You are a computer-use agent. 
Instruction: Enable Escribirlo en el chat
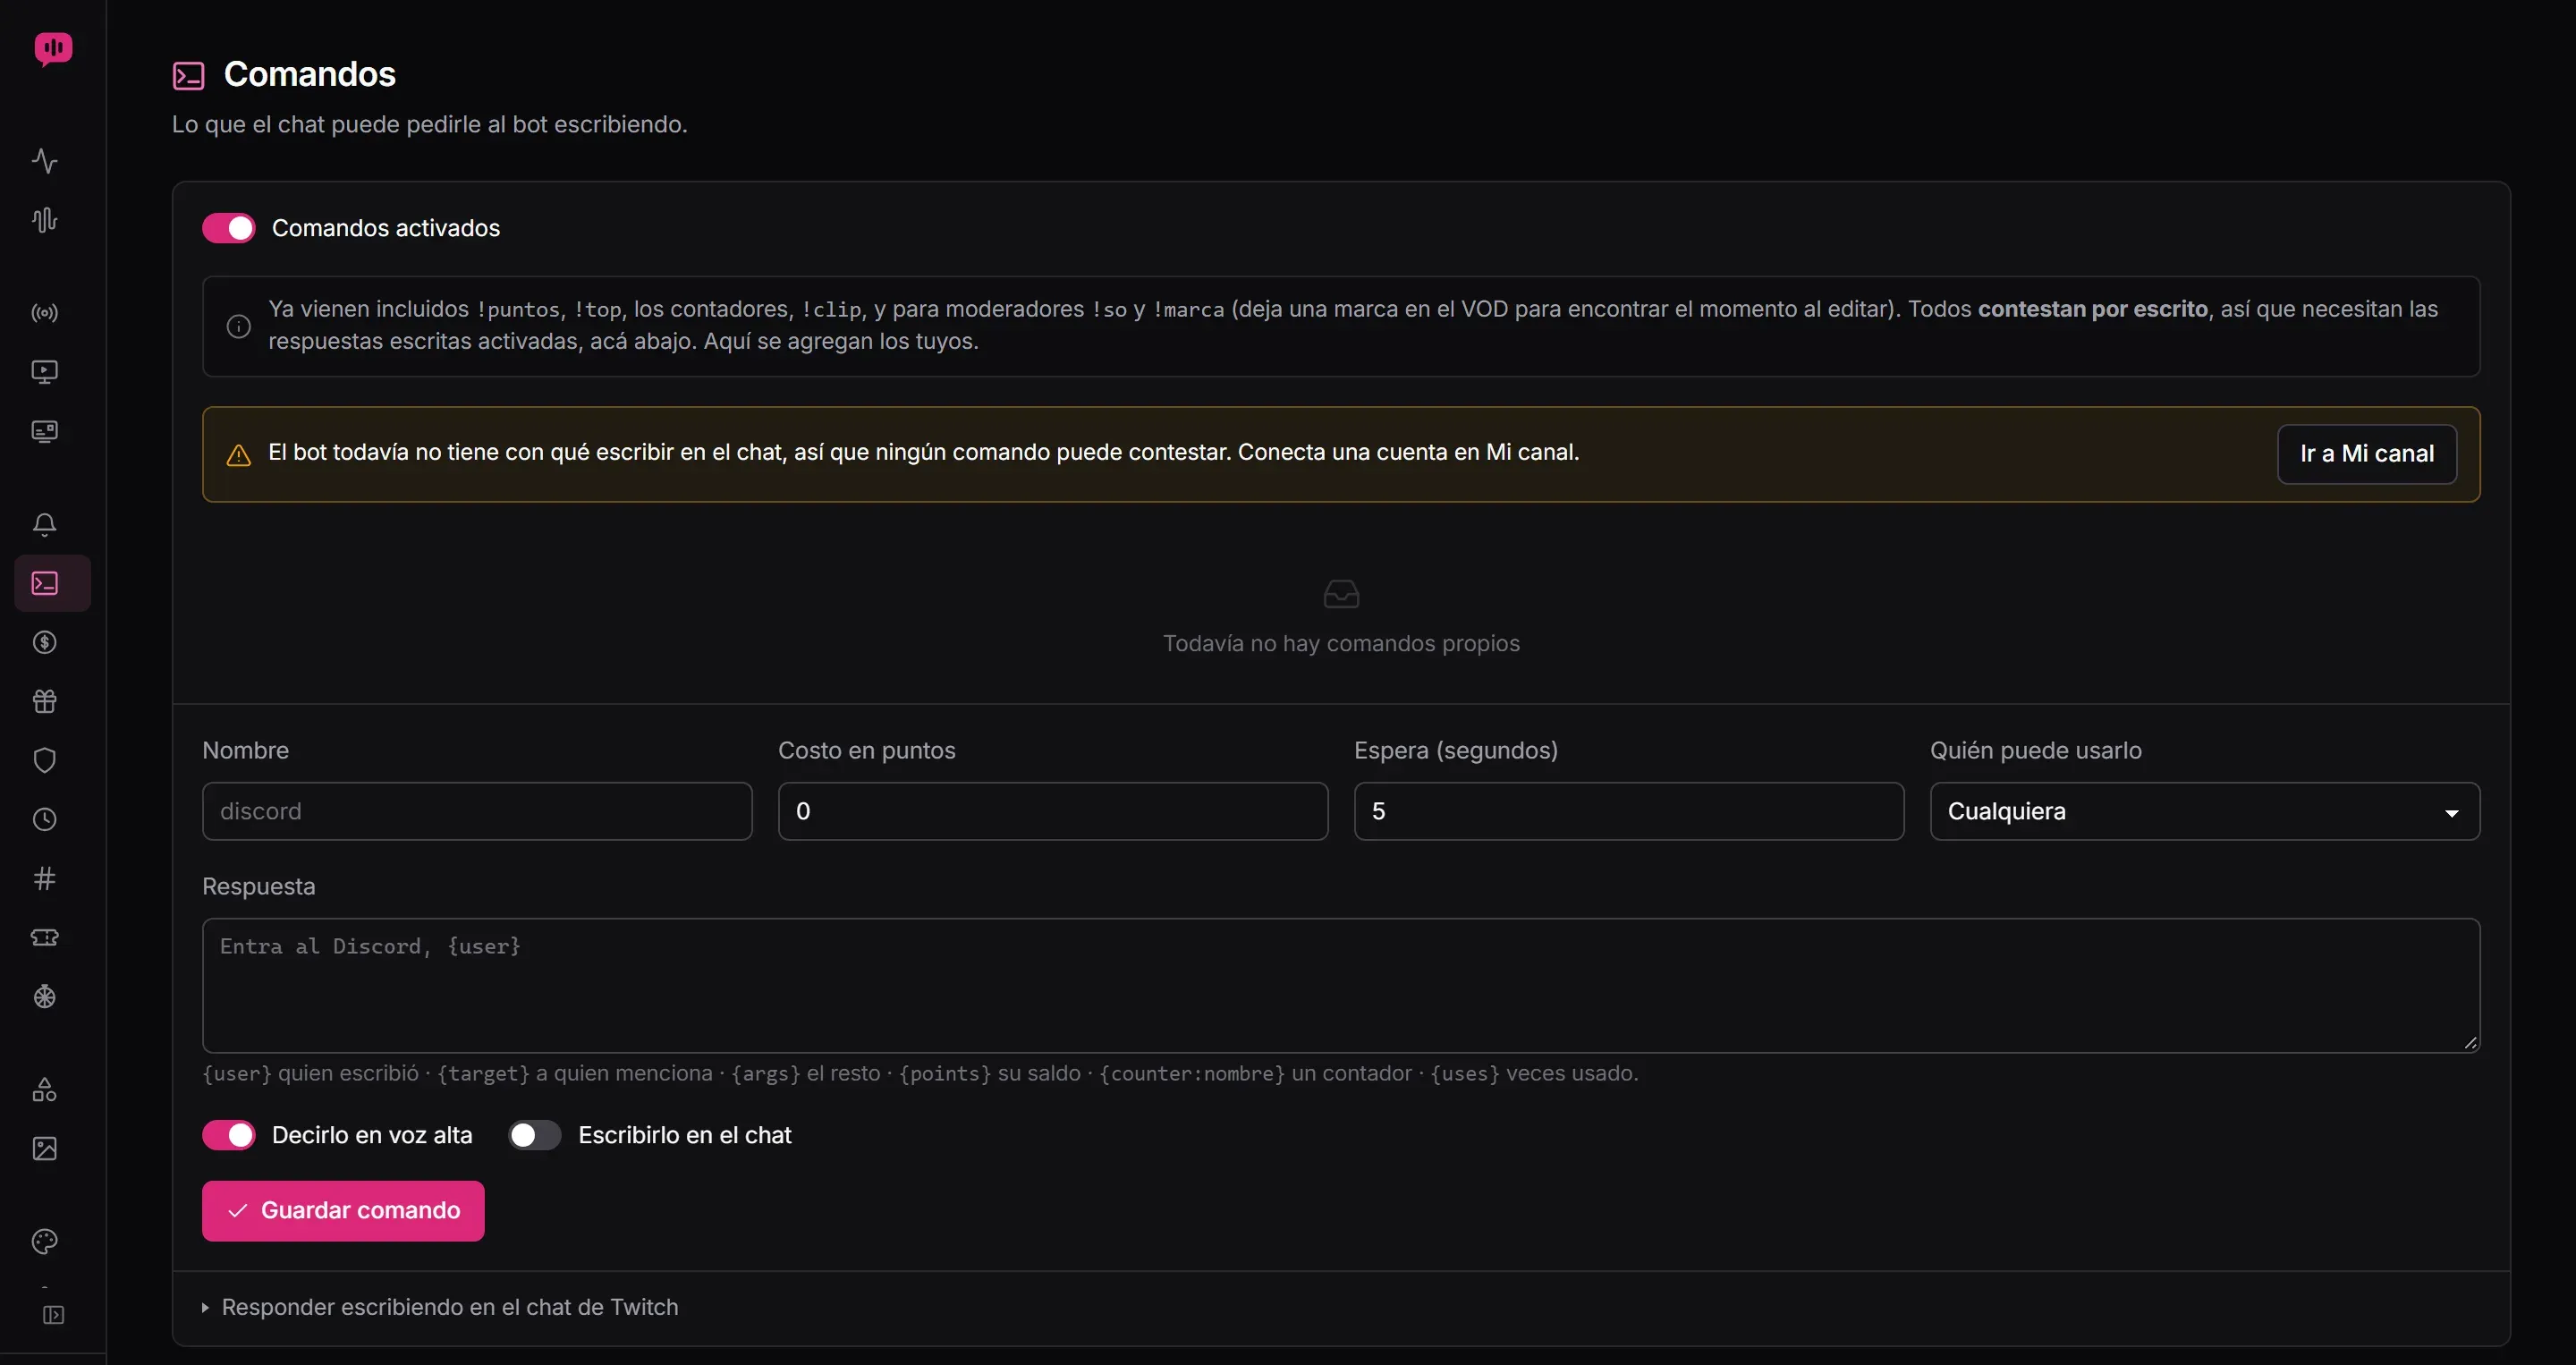[x=535, y=1135]
